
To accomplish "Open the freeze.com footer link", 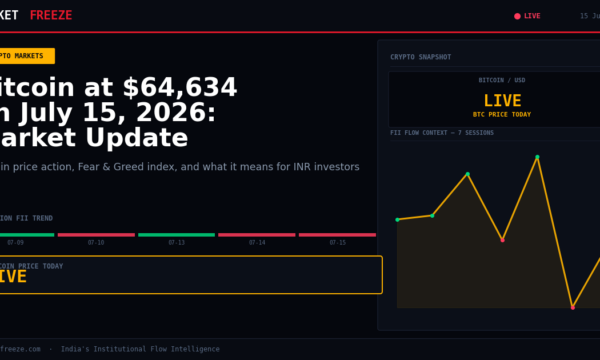I will (x=20, y=349).
